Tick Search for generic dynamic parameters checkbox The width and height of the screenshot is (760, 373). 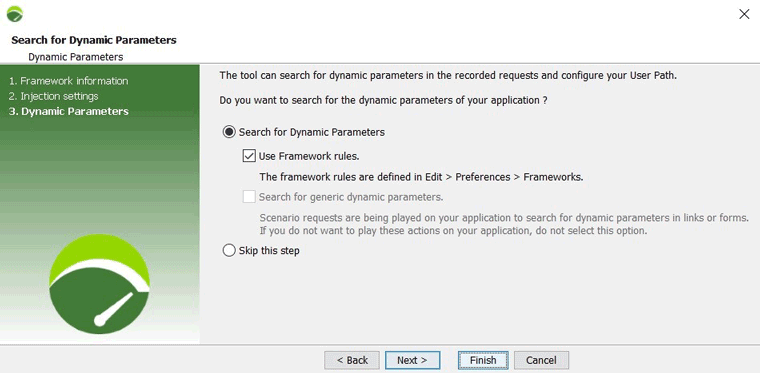(x=249, y=197)
